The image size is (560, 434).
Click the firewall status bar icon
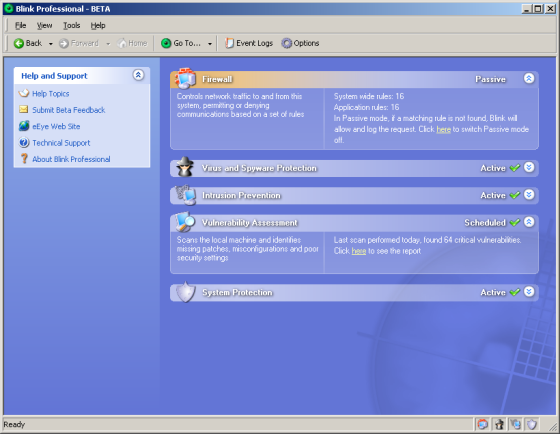click(x=482, y=424)
